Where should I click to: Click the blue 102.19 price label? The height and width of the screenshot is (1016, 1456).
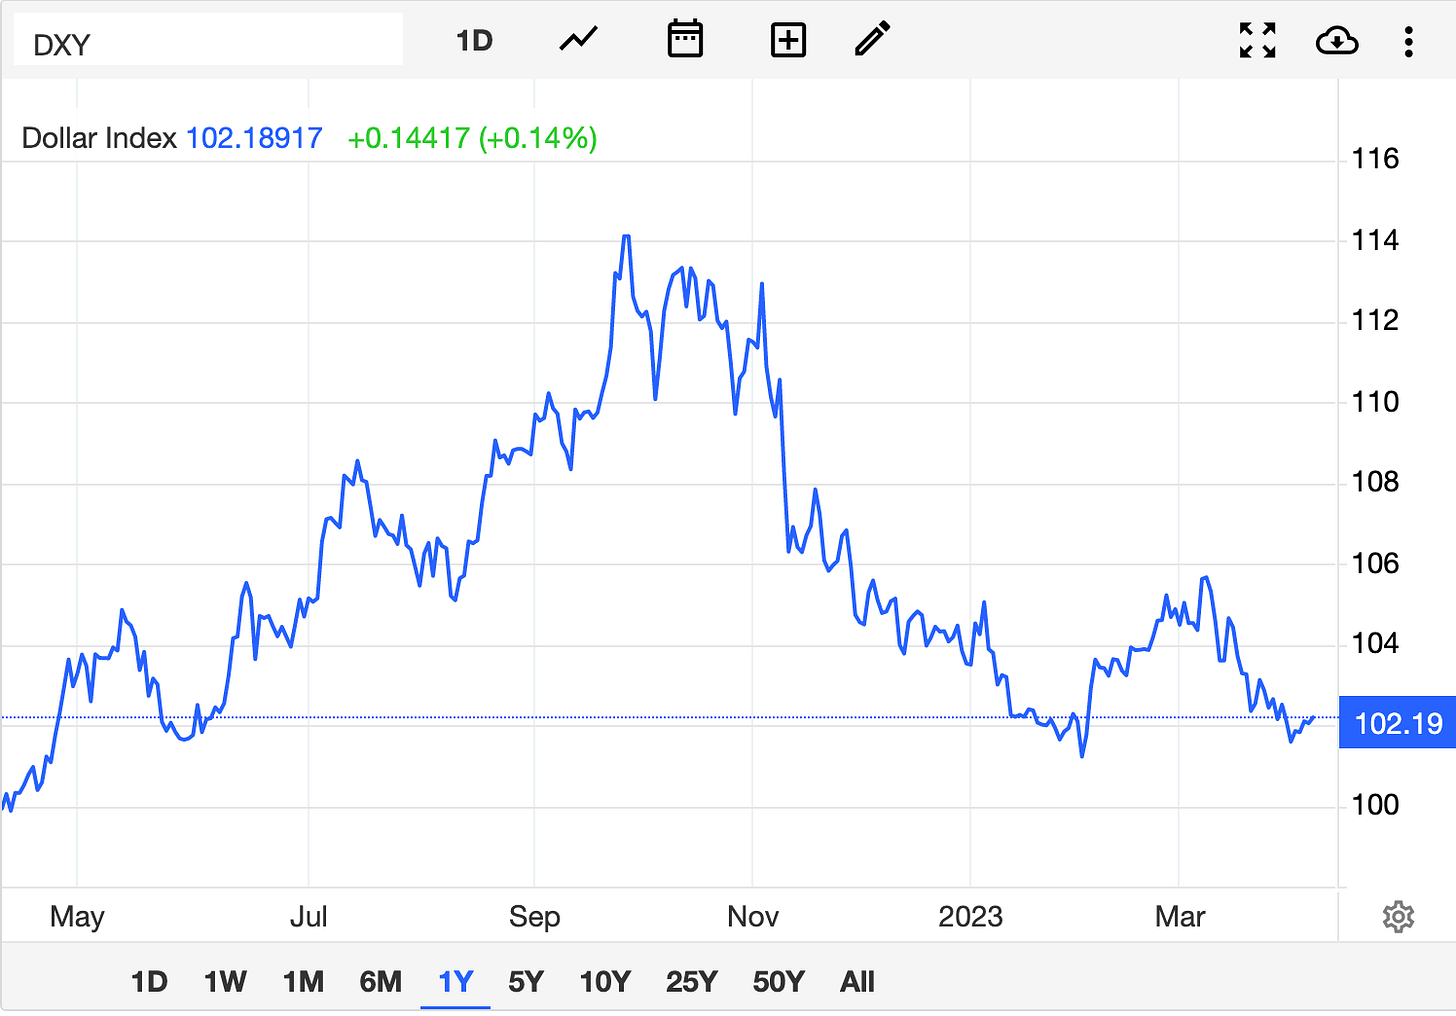[x=1397, y=723]
